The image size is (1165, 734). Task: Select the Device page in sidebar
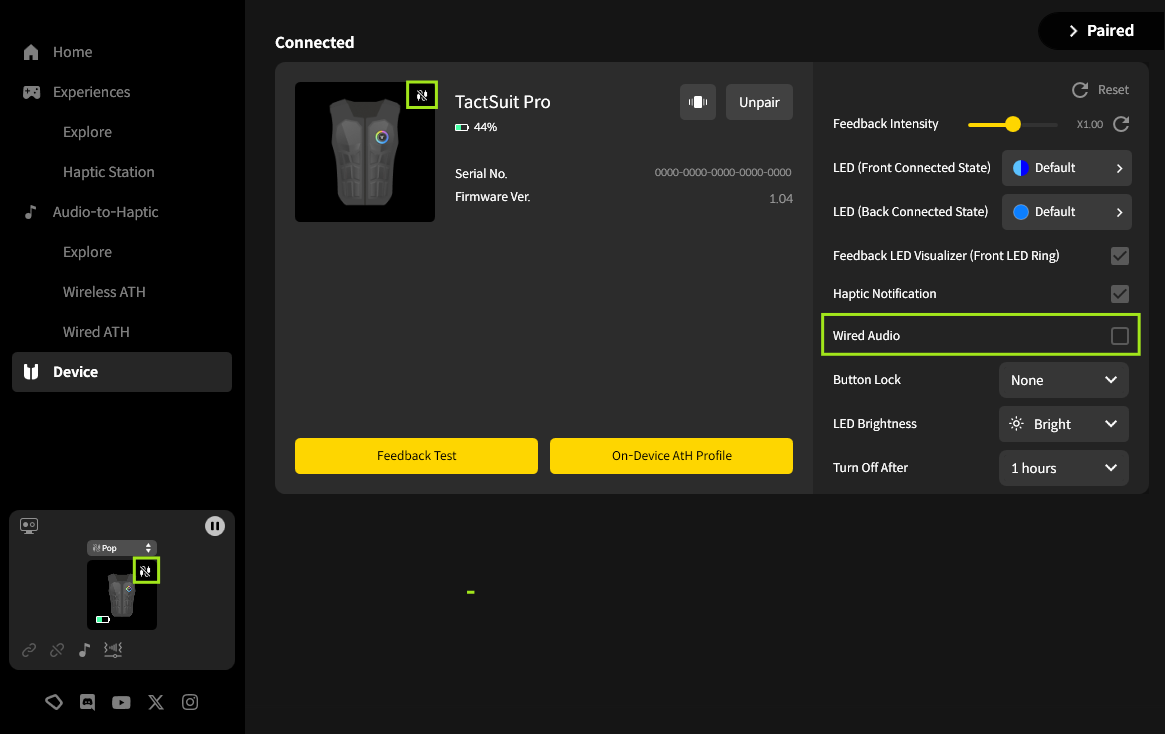tap(122, 372)
